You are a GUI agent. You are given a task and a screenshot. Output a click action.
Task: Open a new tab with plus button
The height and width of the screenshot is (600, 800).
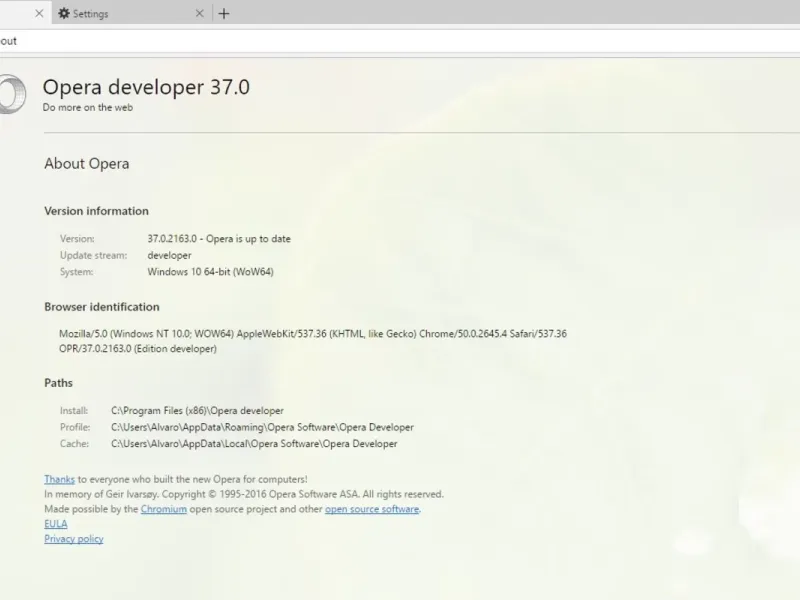pyautogui.click(x=223, y=14)
